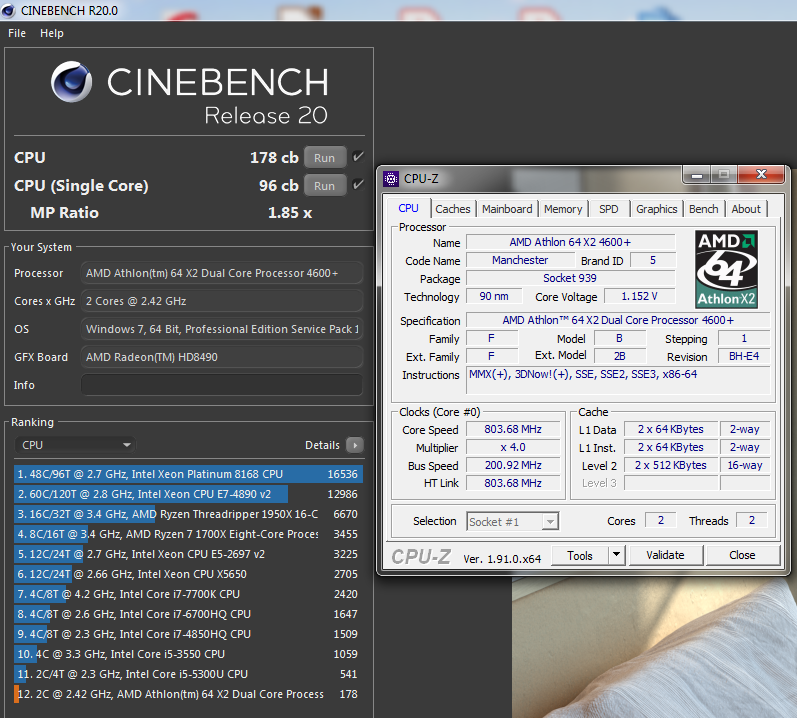Expand the Tools dropdown arrow in CPU-Z
The height and width of the screenshot is (718, 797).
[616, 555]
